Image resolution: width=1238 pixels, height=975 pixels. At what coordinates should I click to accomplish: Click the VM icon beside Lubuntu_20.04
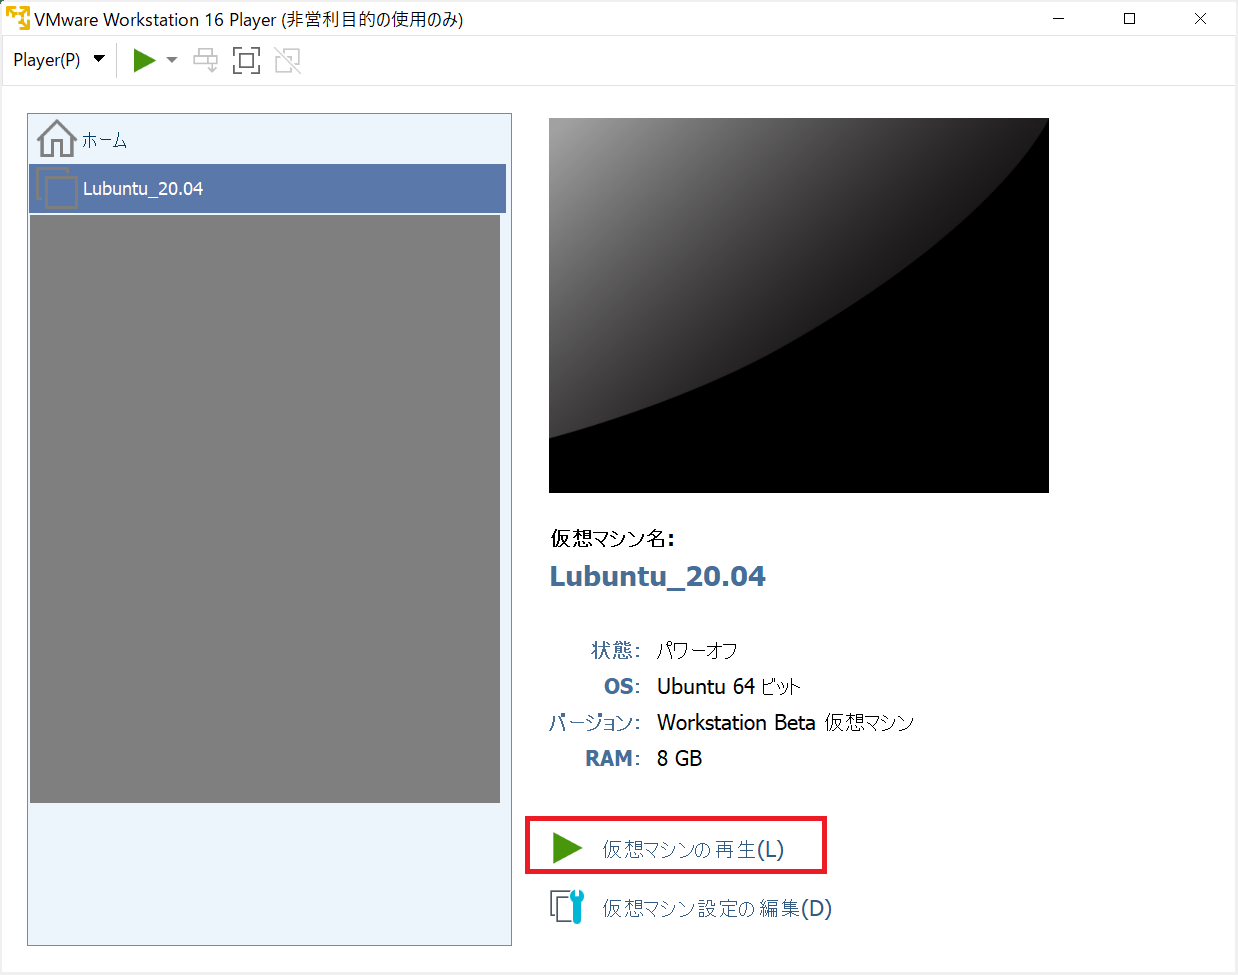(57, 188)
